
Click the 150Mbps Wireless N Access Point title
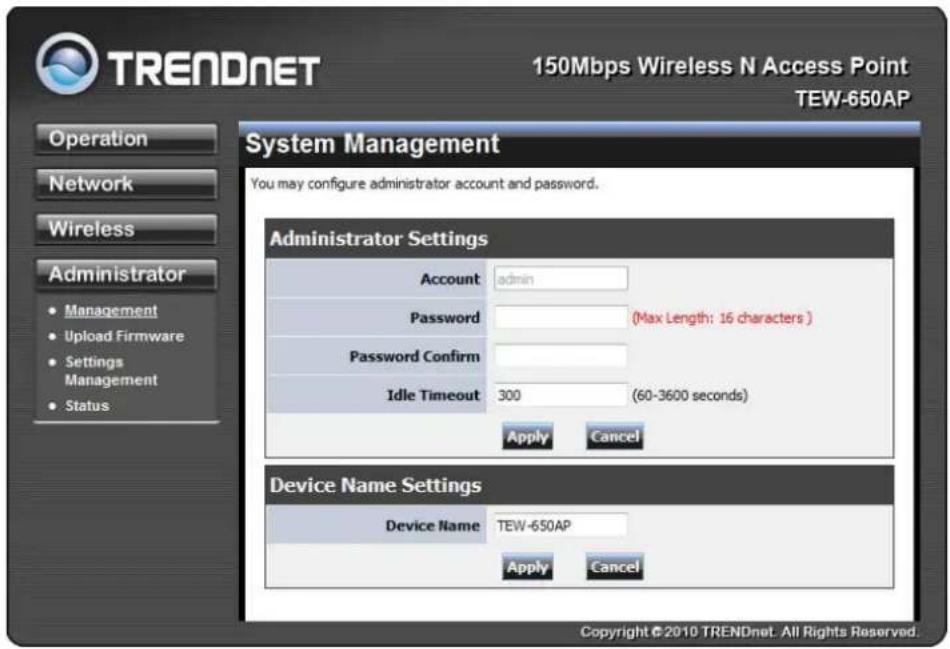pos(720,66)
